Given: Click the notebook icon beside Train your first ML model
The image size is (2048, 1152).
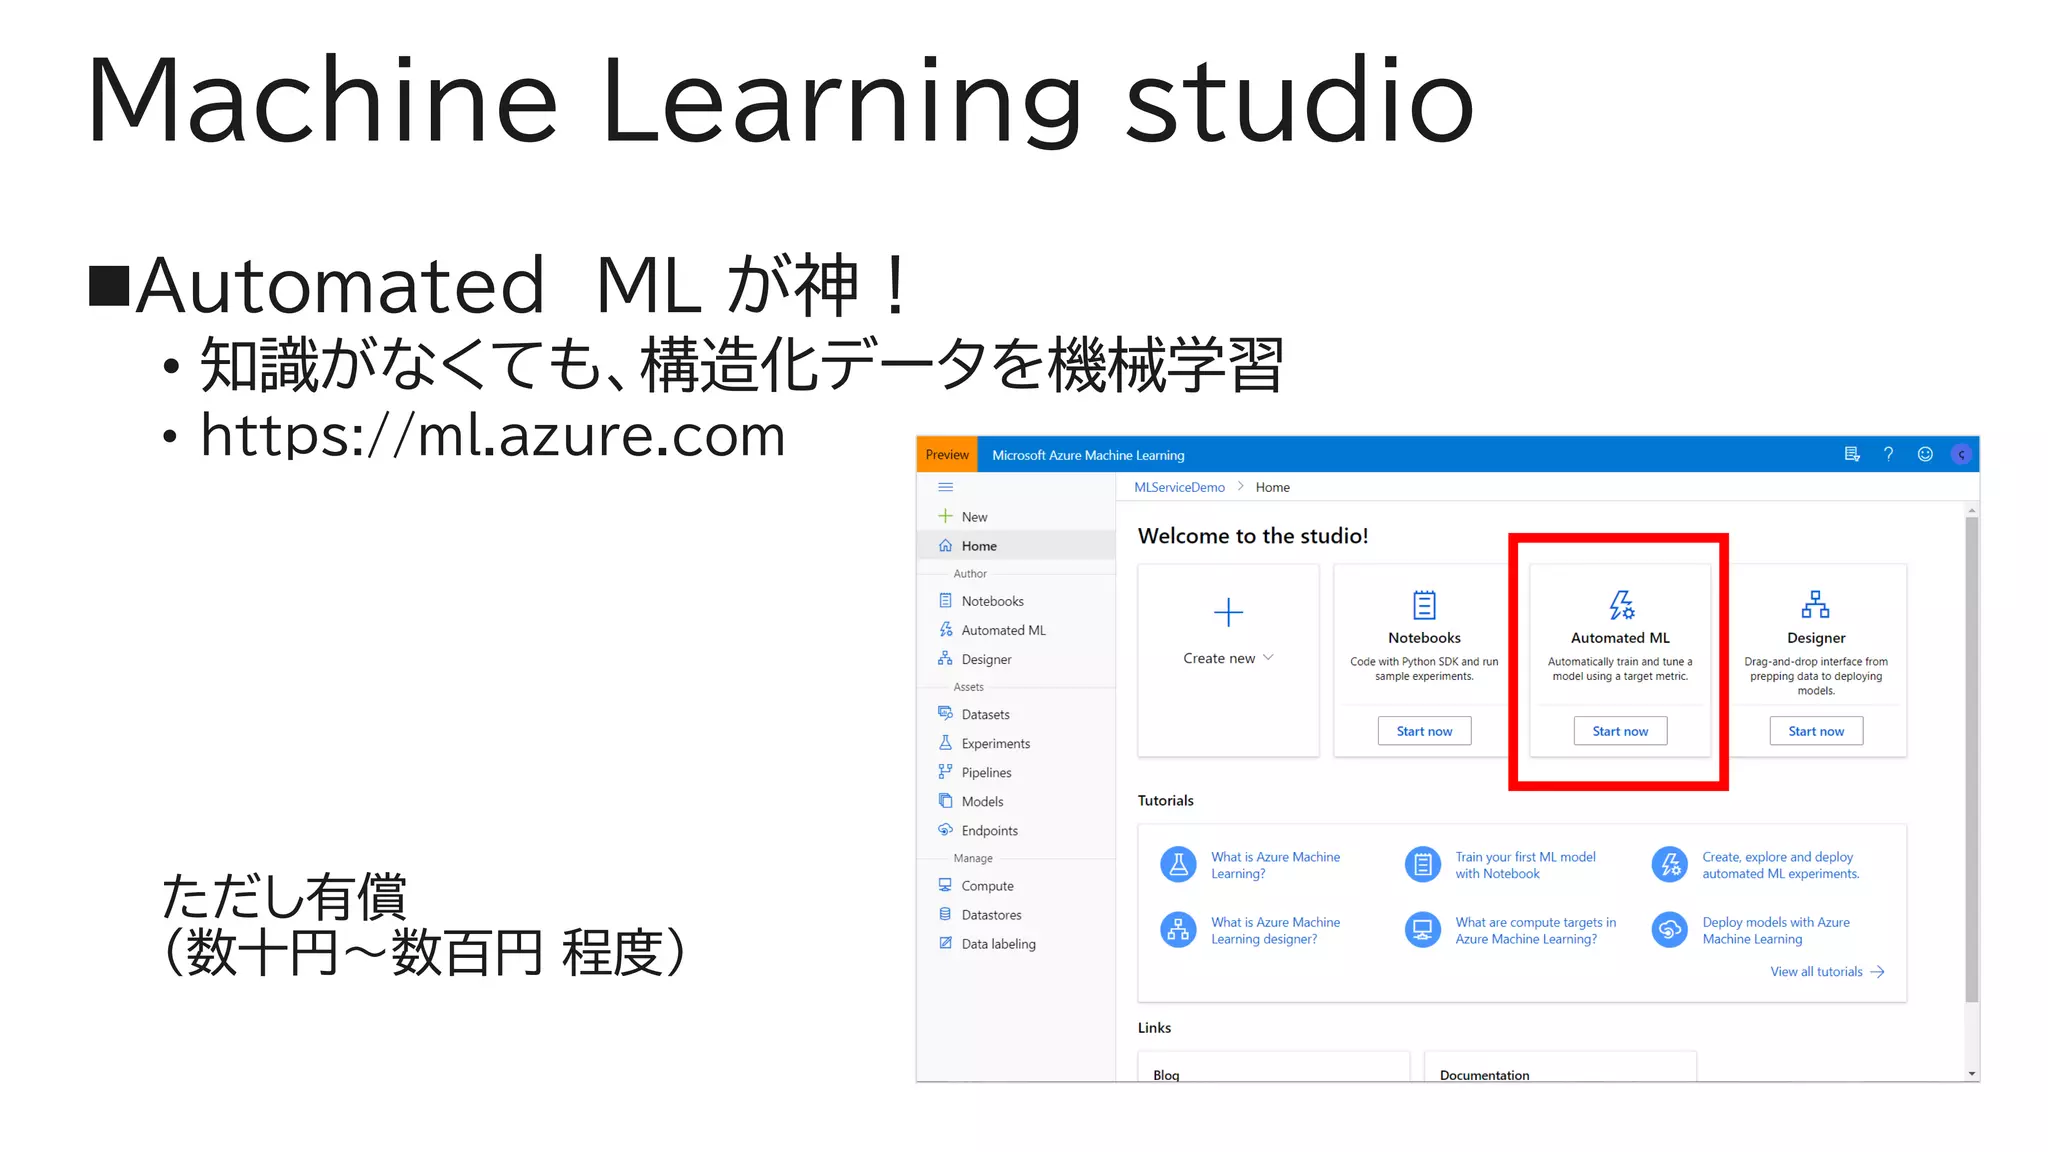Looking at the screenshot, I should click(1422, 864).
